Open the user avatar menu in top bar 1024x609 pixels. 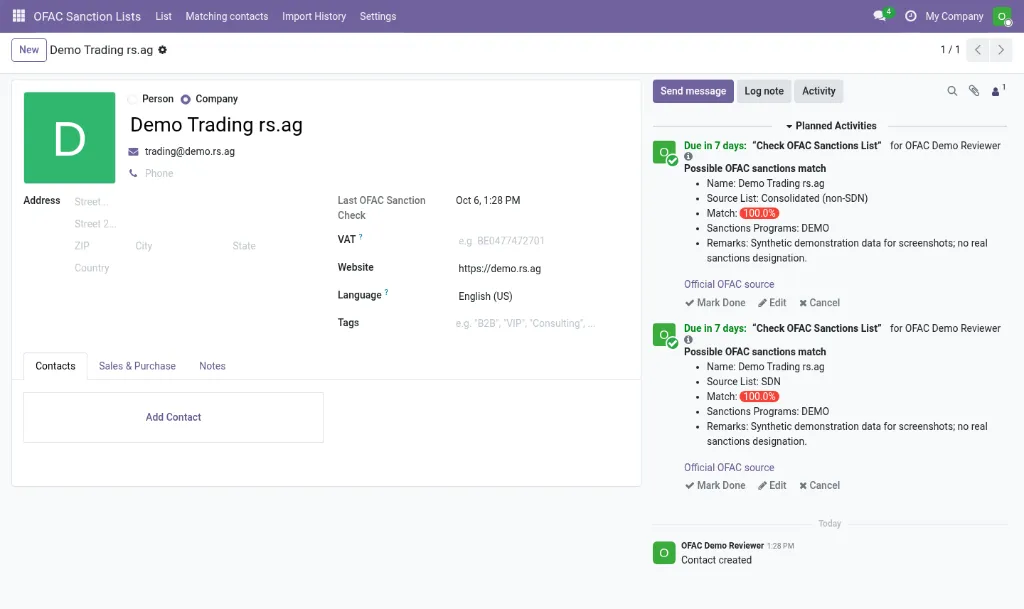(x=1002, y=16)
